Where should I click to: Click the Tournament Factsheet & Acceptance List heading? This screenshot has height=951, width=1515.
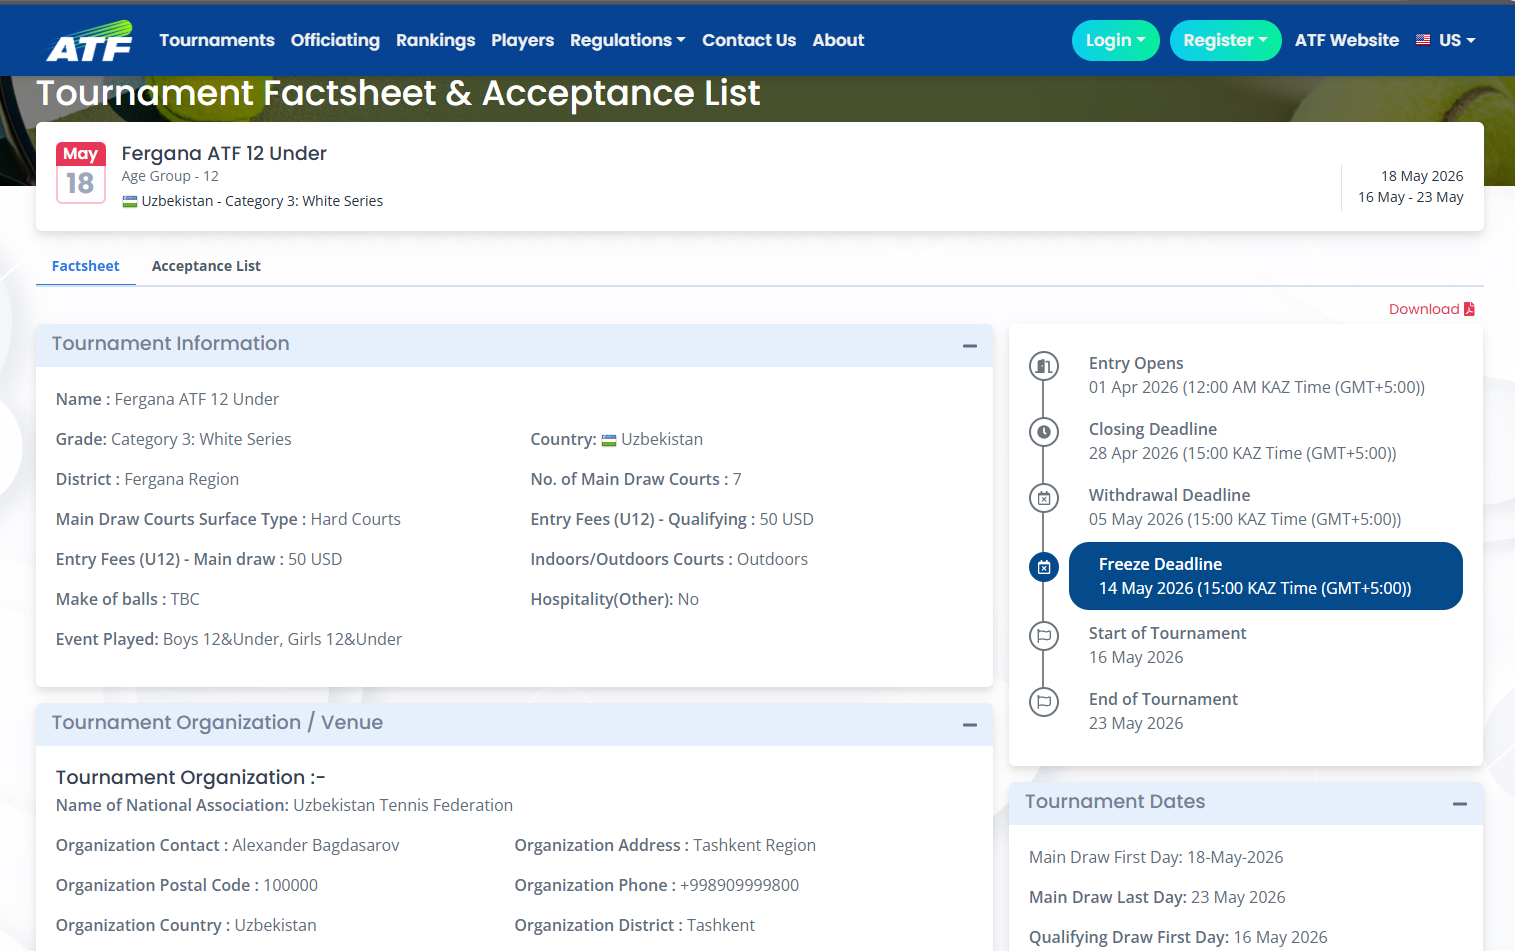(399, 93)
